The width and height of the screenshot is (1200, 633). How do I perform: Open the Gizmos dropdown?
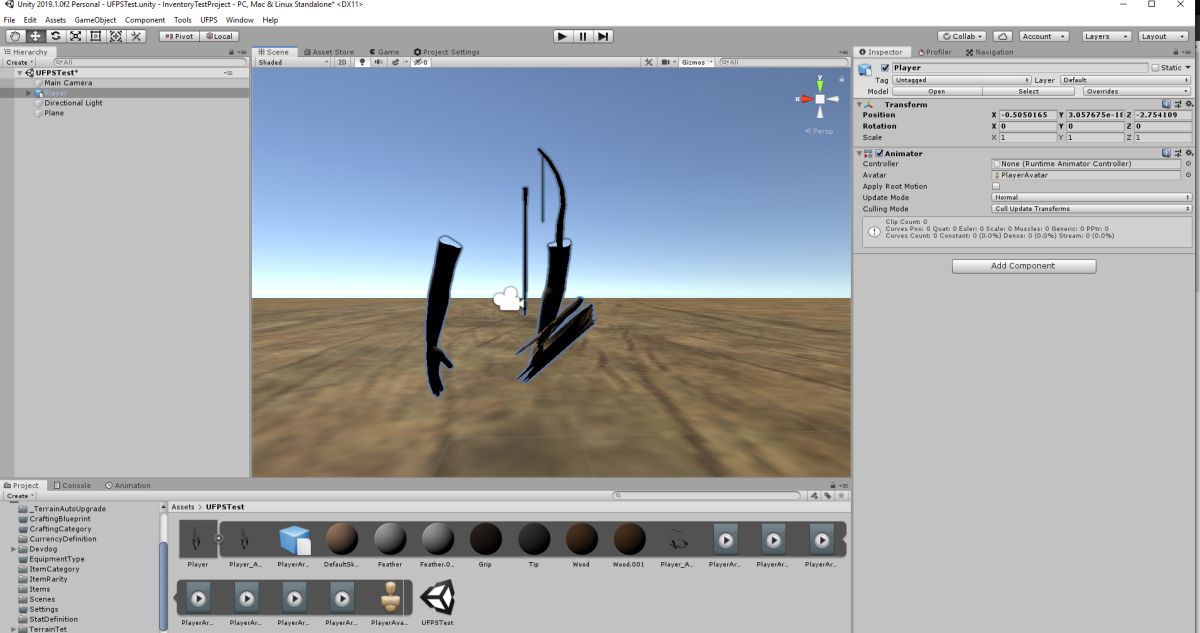click(x=697, y=62)
